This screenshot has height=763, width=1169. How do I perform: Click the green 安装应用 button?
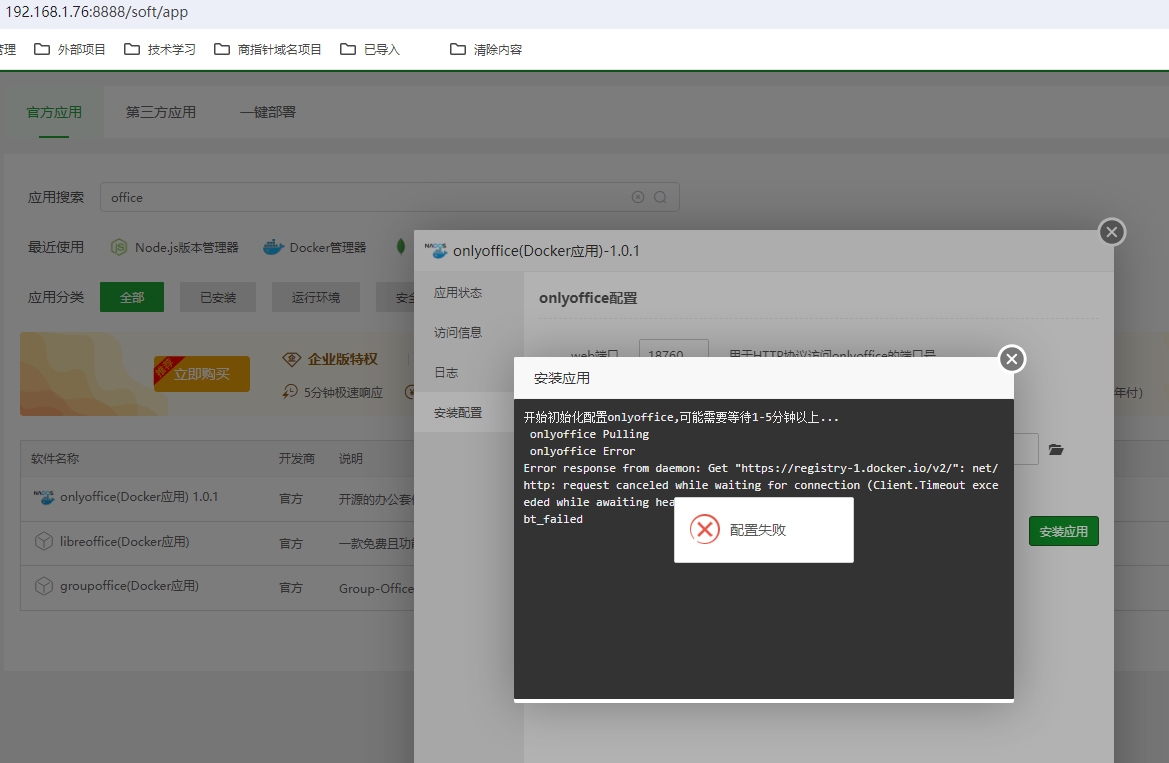pos(1063,531)
